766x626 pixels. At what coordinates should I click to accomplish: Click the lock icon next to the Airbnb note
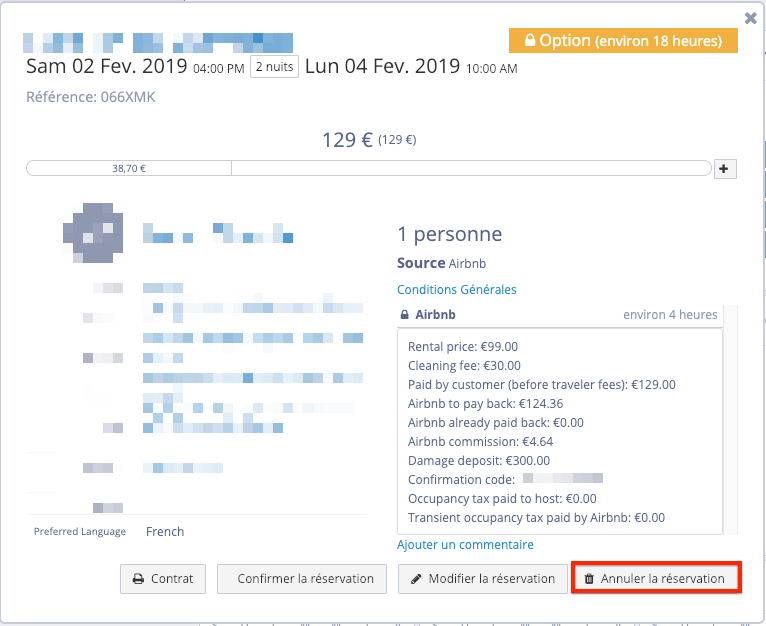[x=404, y=315]
